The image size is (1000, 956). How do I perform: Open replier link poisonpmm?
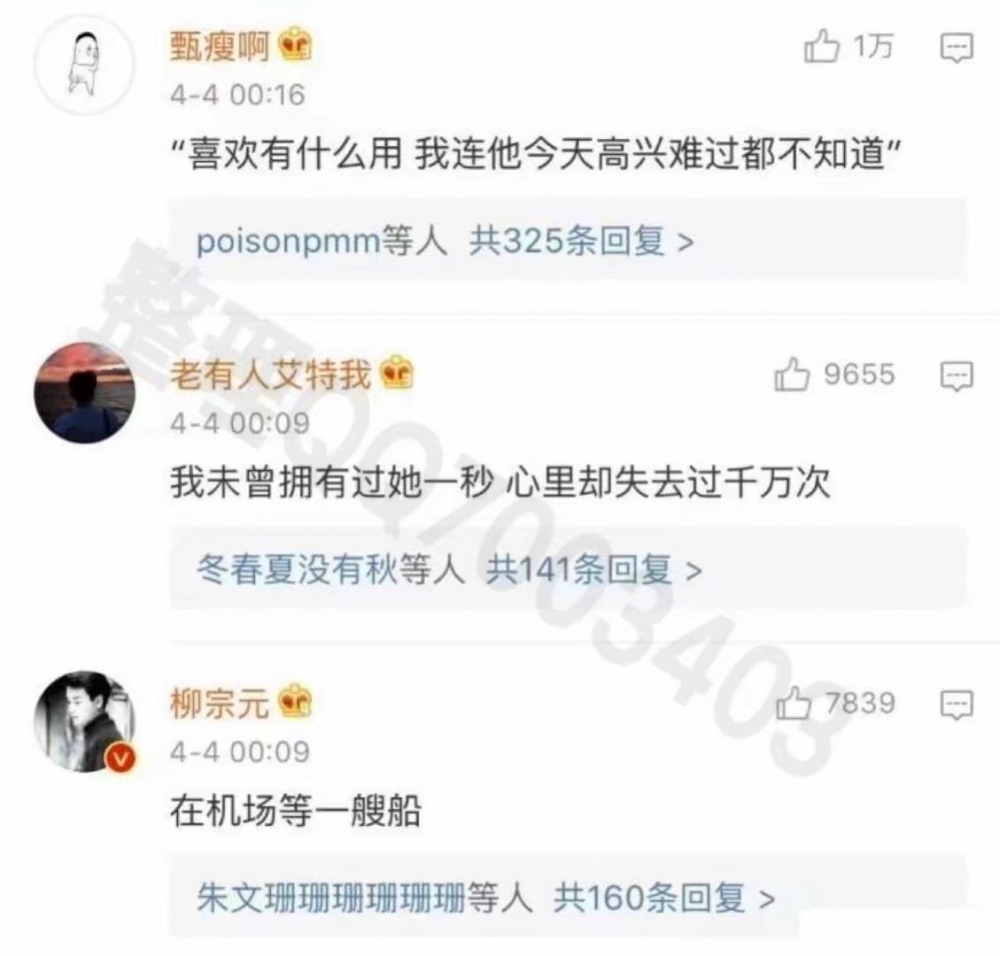[288, 242]
